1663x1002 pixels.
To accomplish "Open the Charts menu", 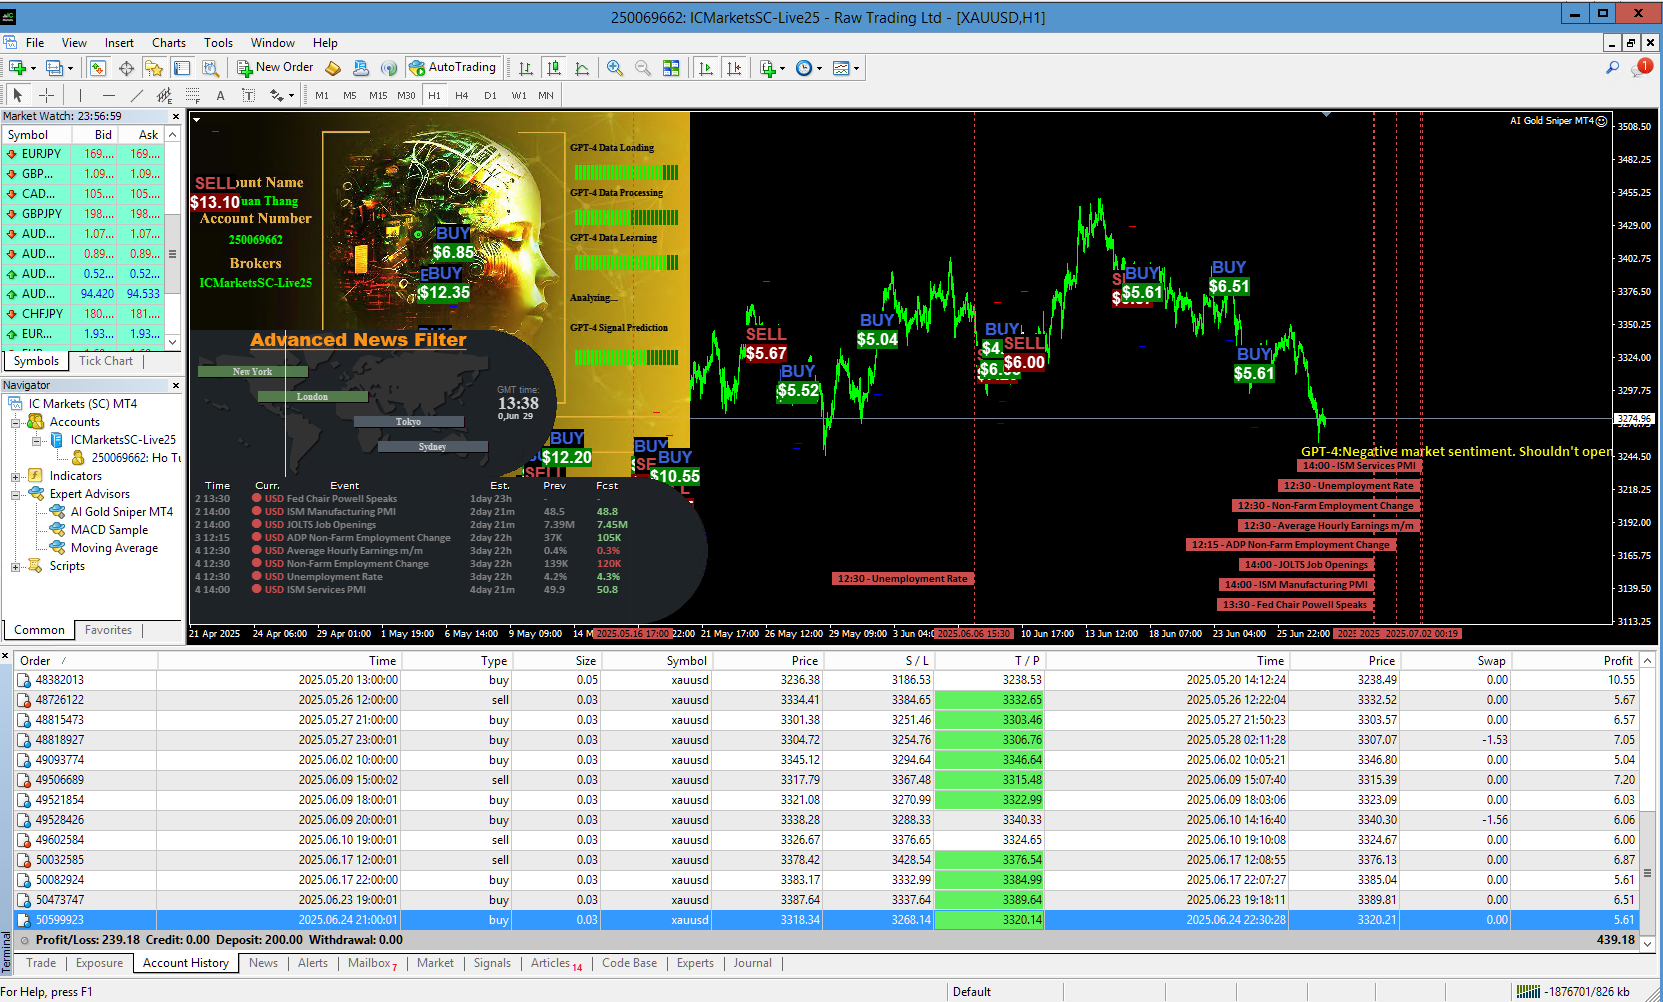I will click(169, 43).
